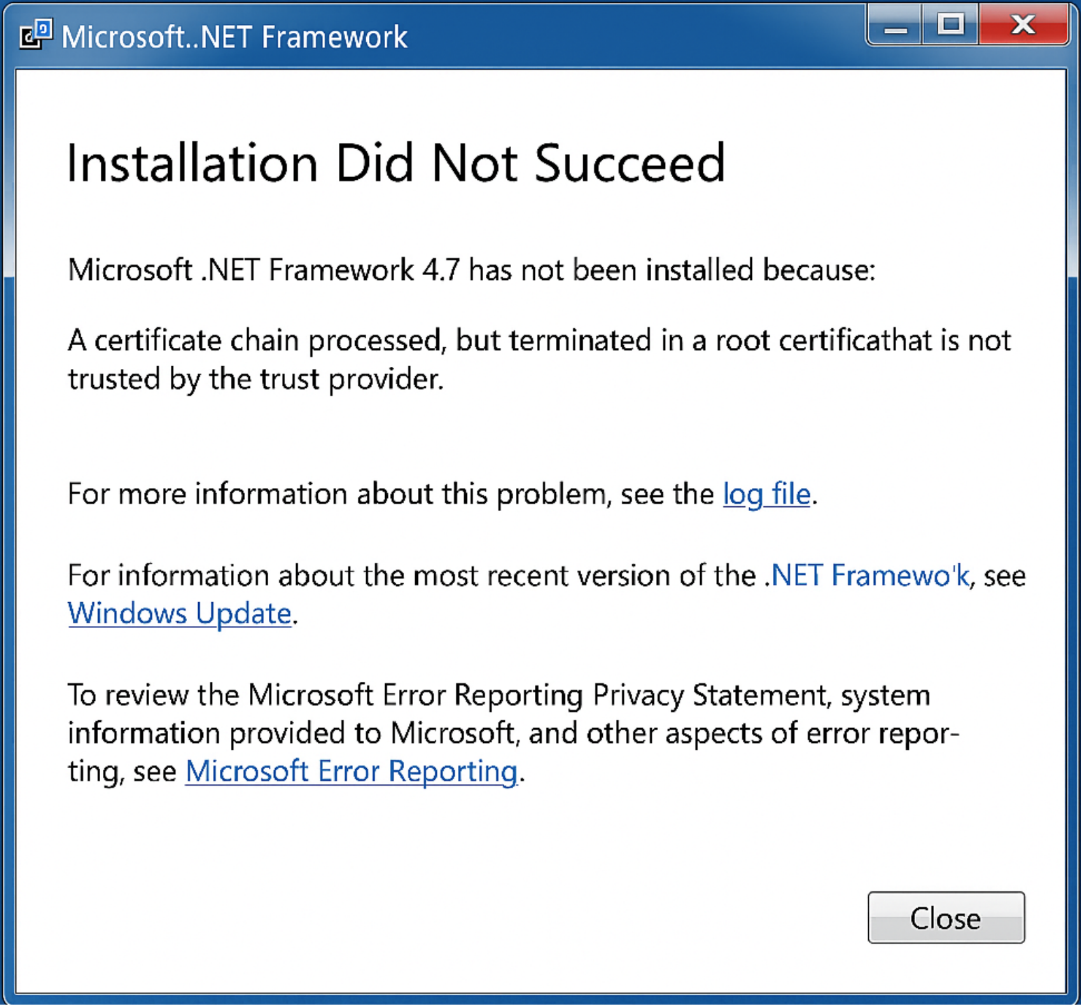Click the Error Reporting Privacy Statement paragraph
Screen dimensions: 1081x1005
(514, 733)
